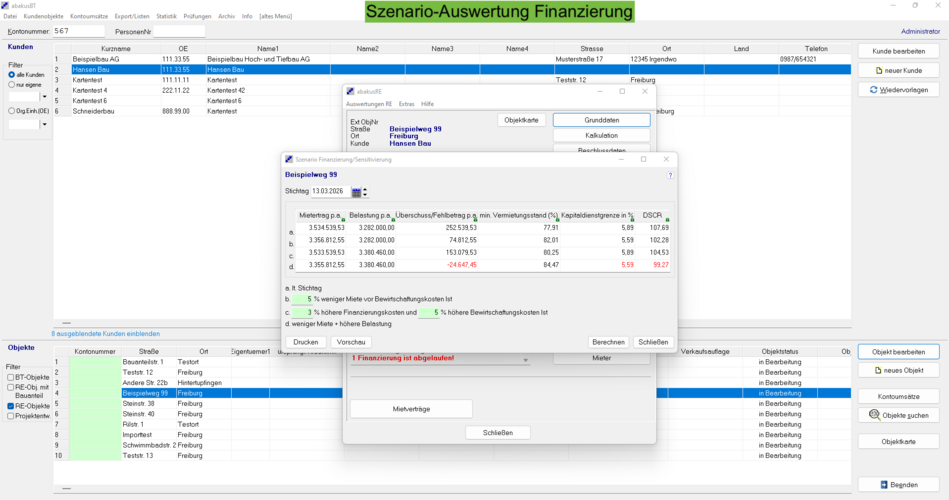Click Objekte suchen magnifier button

coord(898,414)
